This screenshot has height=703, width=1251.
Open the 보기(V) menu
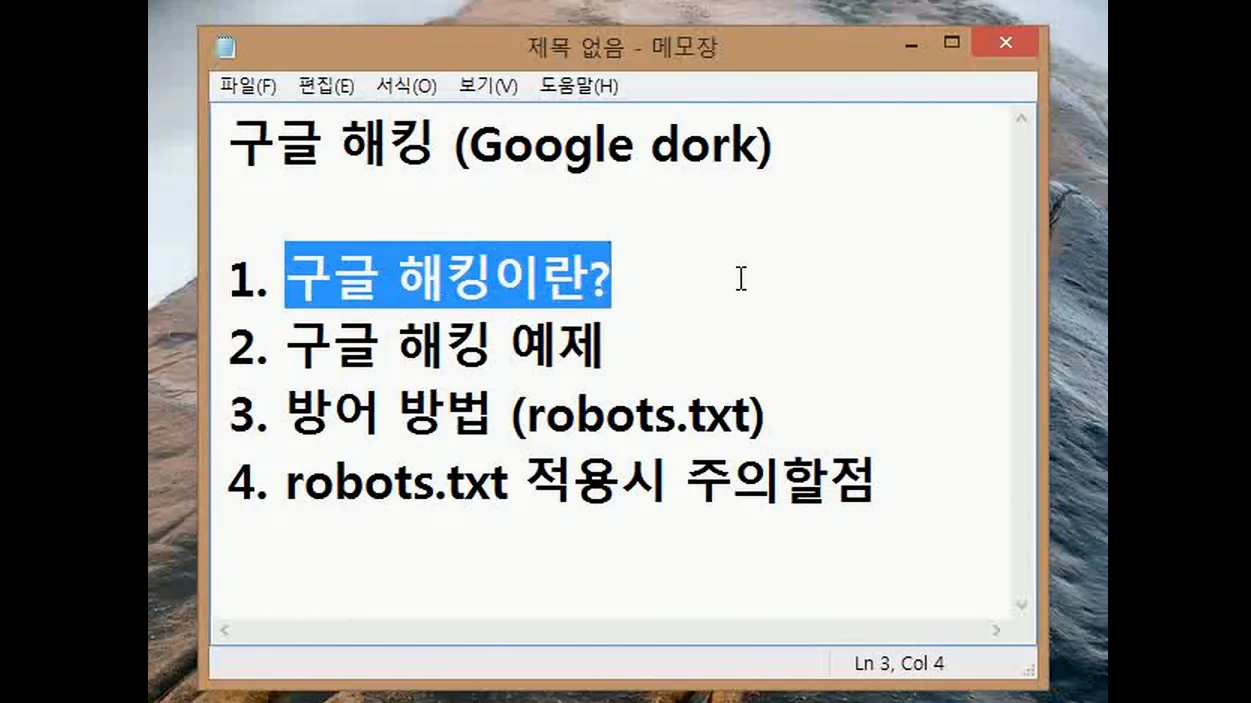tap(488, 86)
